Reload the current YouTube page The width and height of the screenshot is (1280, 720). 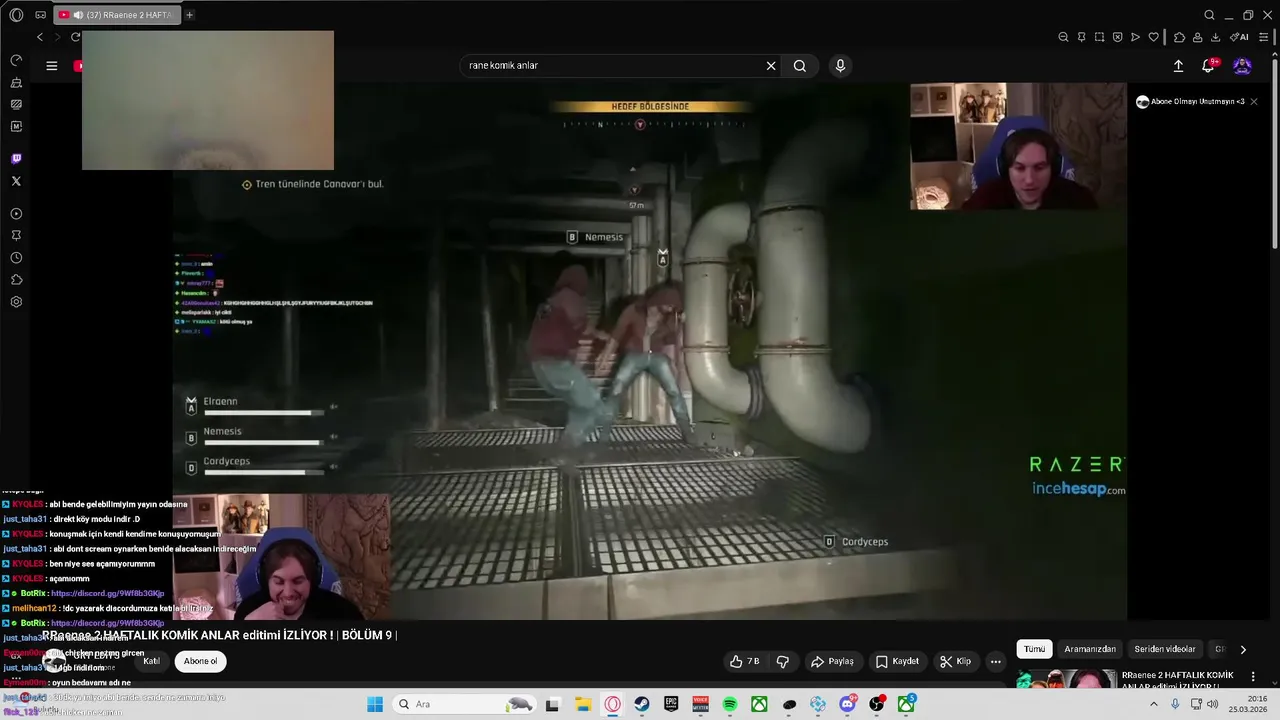coord(75,37)
